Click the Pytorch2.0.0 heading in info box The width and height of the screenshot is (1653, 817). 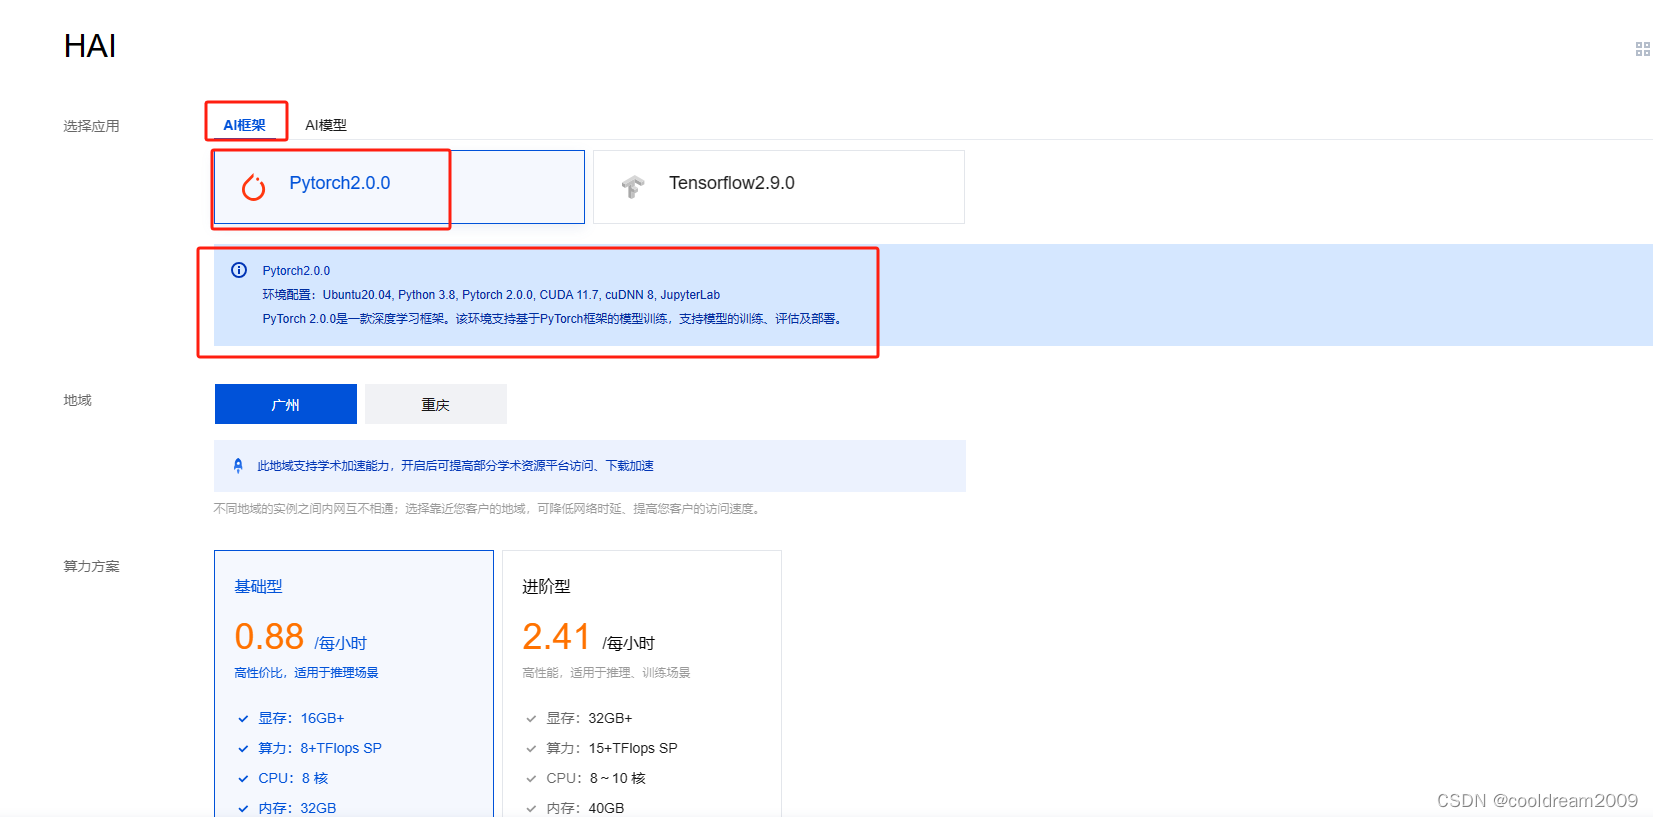point(296,271)
